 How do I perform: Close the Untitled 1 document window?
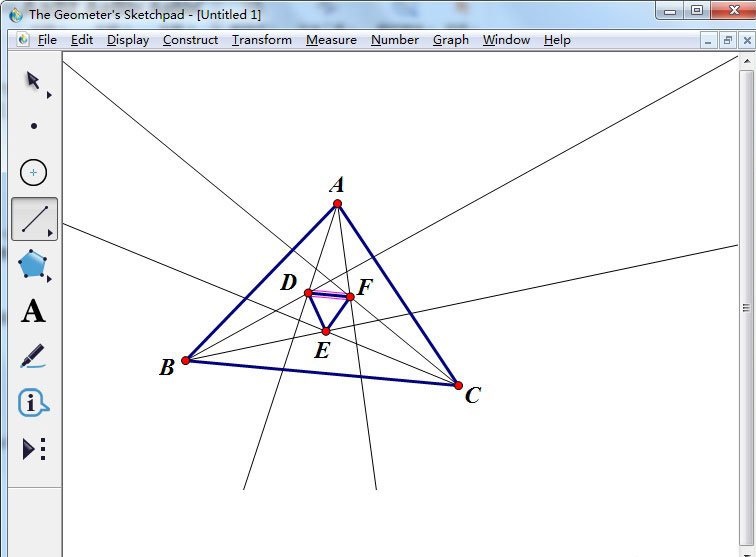[x=747, y=41]
